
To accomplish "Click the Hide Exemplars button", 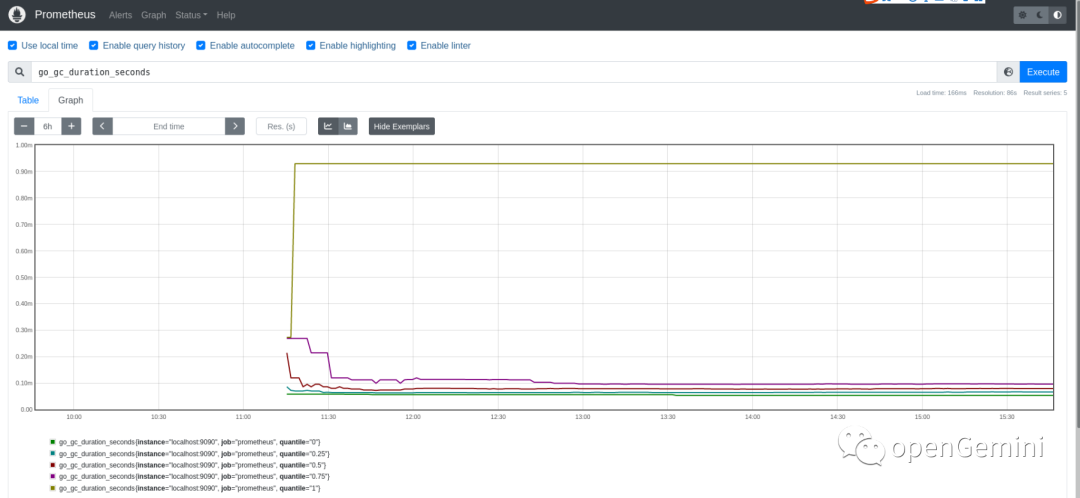I will tap(402, 126).
